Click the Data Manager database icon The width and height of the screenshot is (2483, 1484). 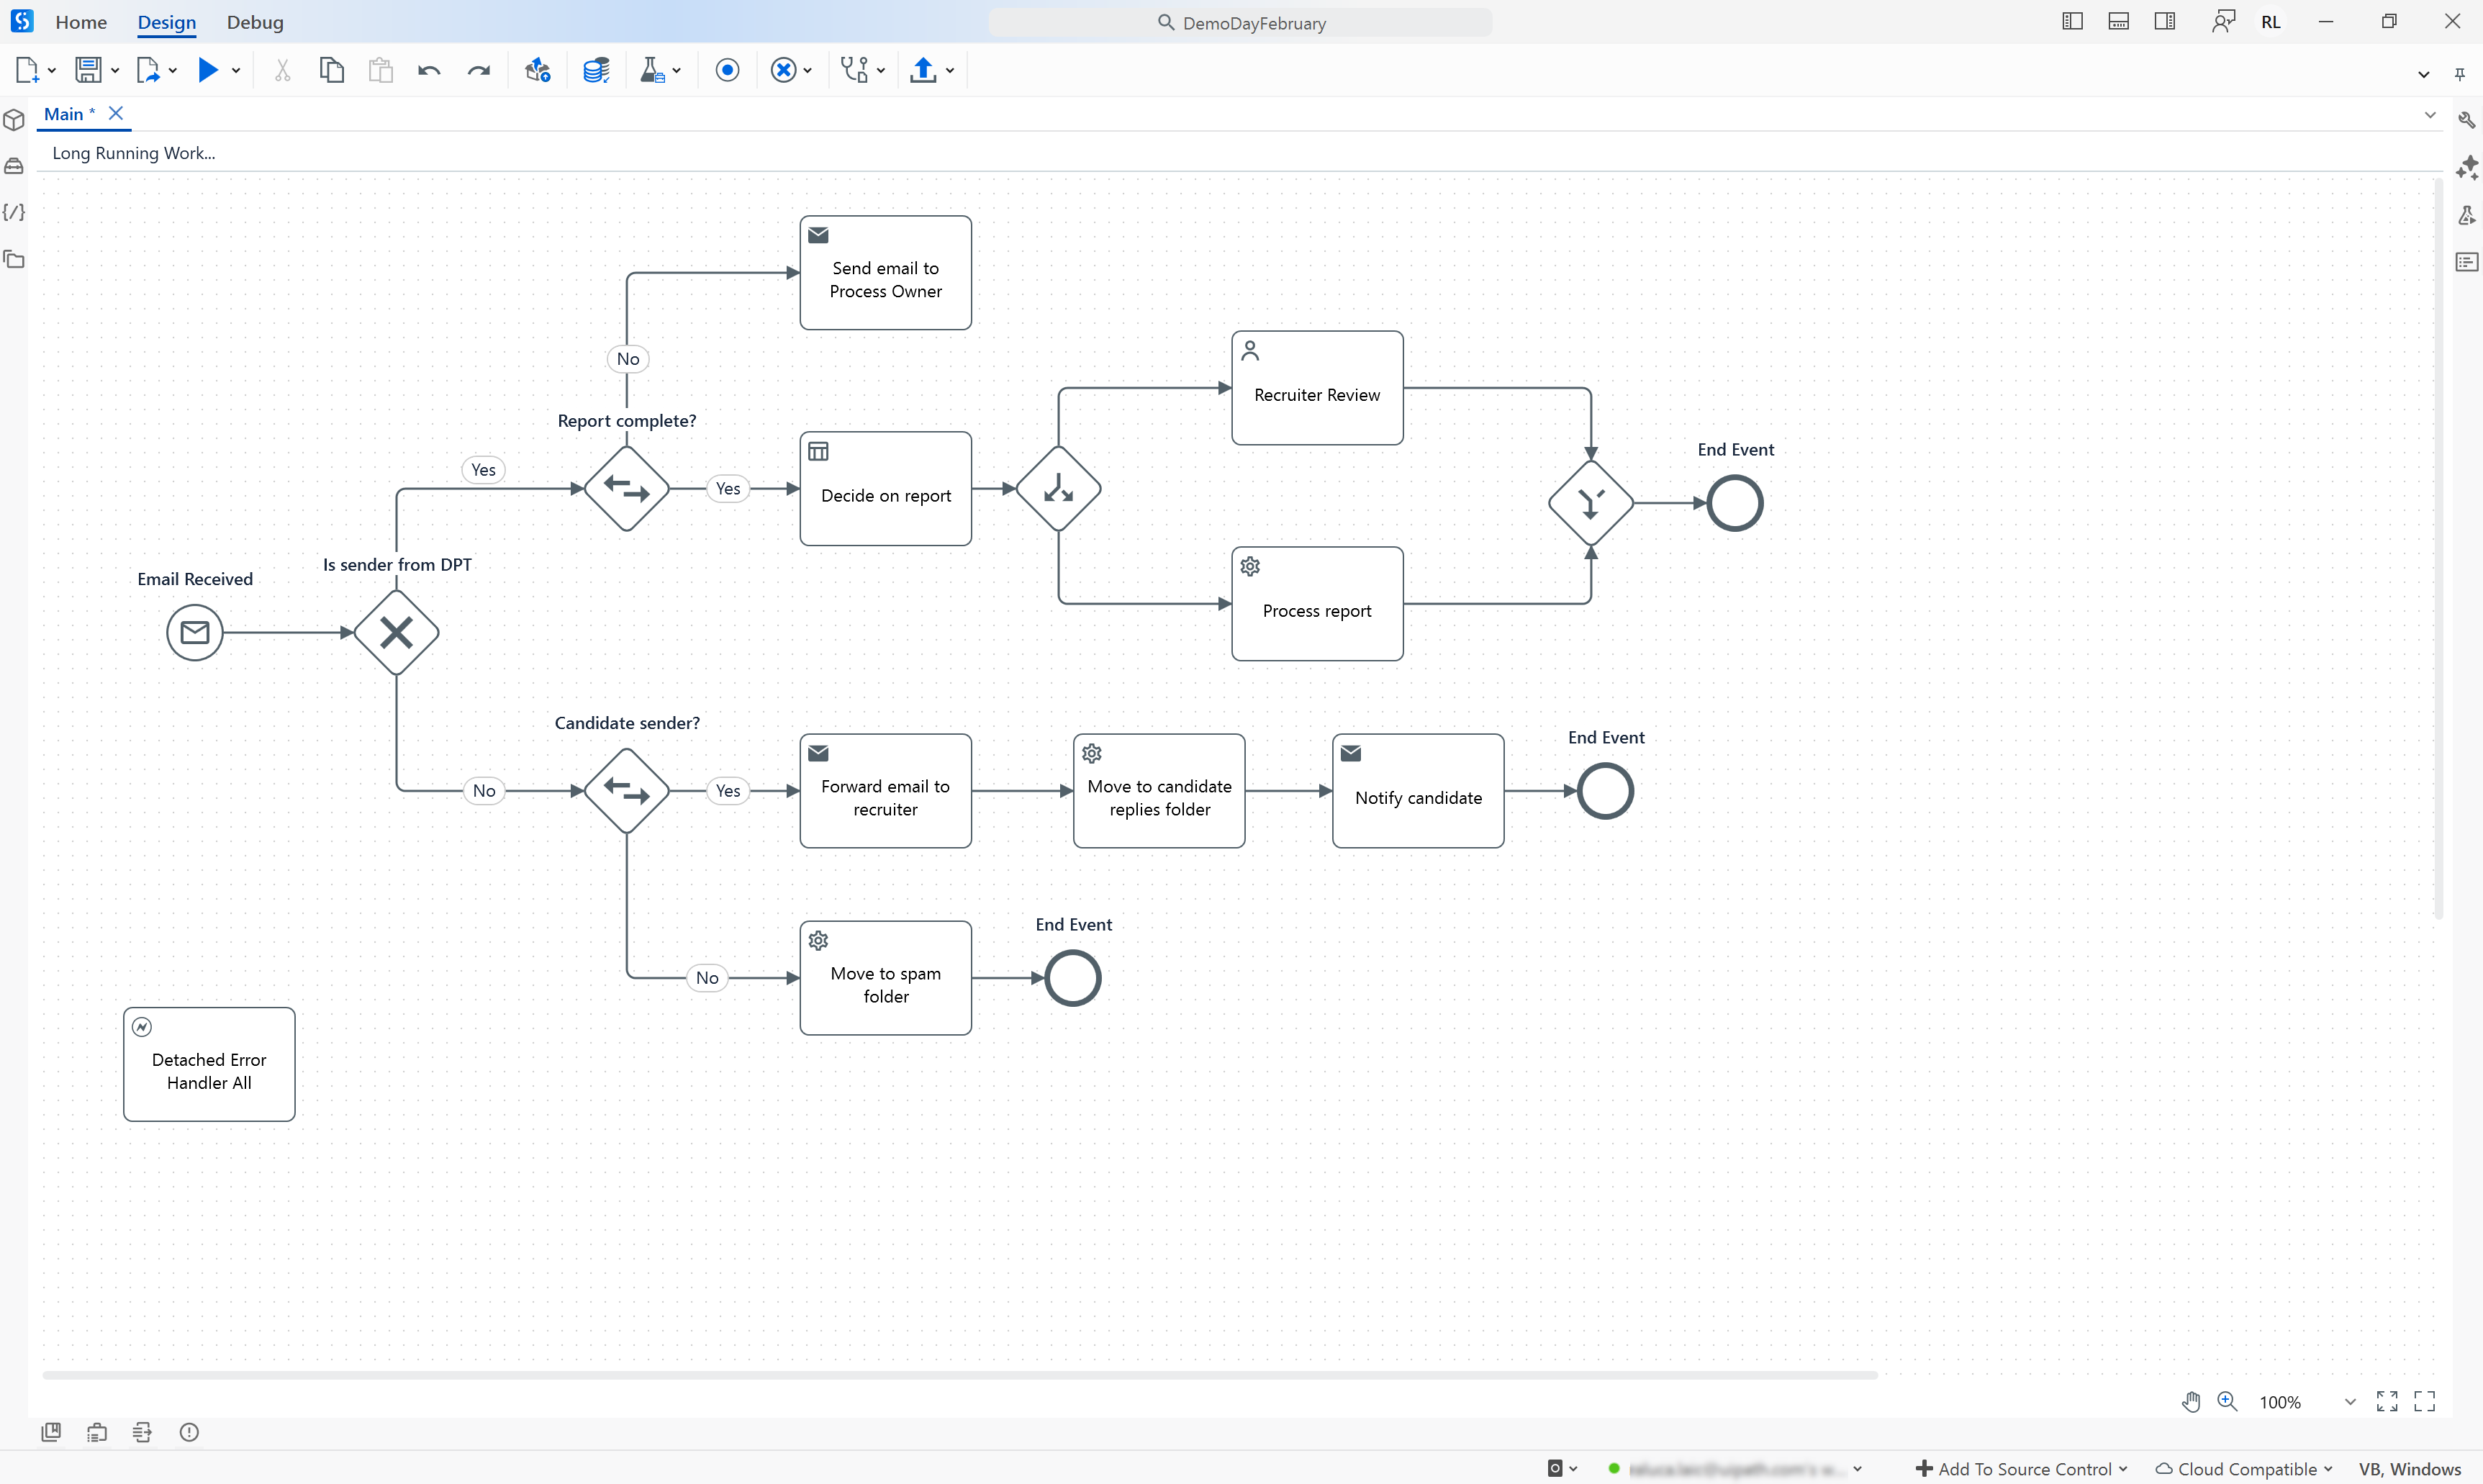(x=596, y=70)
